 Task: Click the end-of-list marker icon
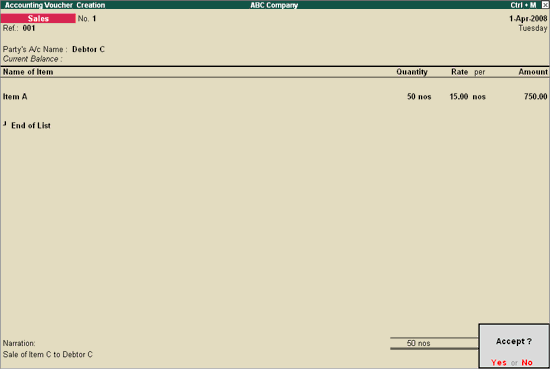(x=5, y=123)
